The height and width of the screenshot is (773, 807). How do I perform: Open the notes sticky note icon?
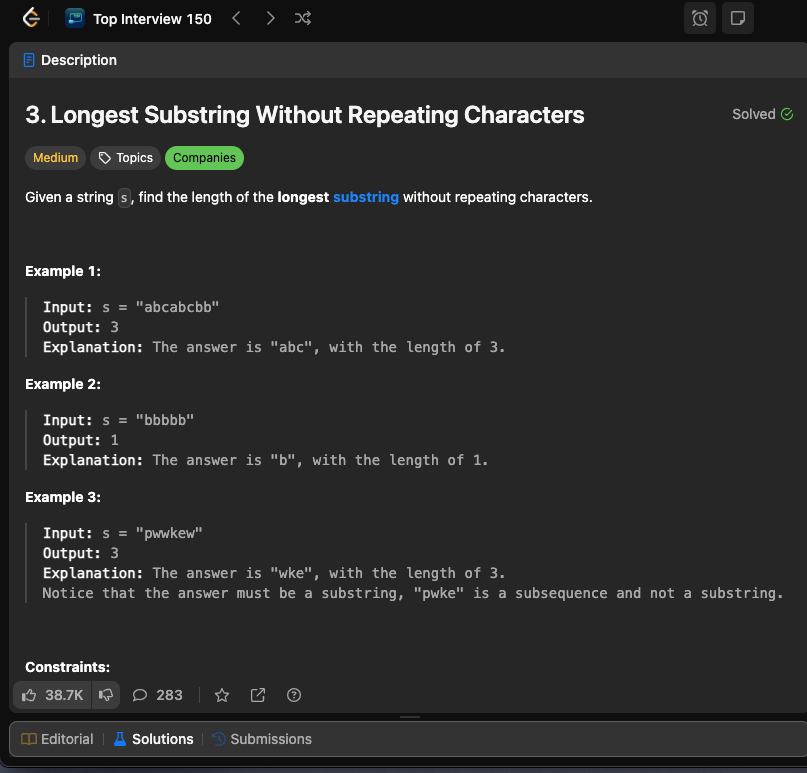[x=738, y=19]
